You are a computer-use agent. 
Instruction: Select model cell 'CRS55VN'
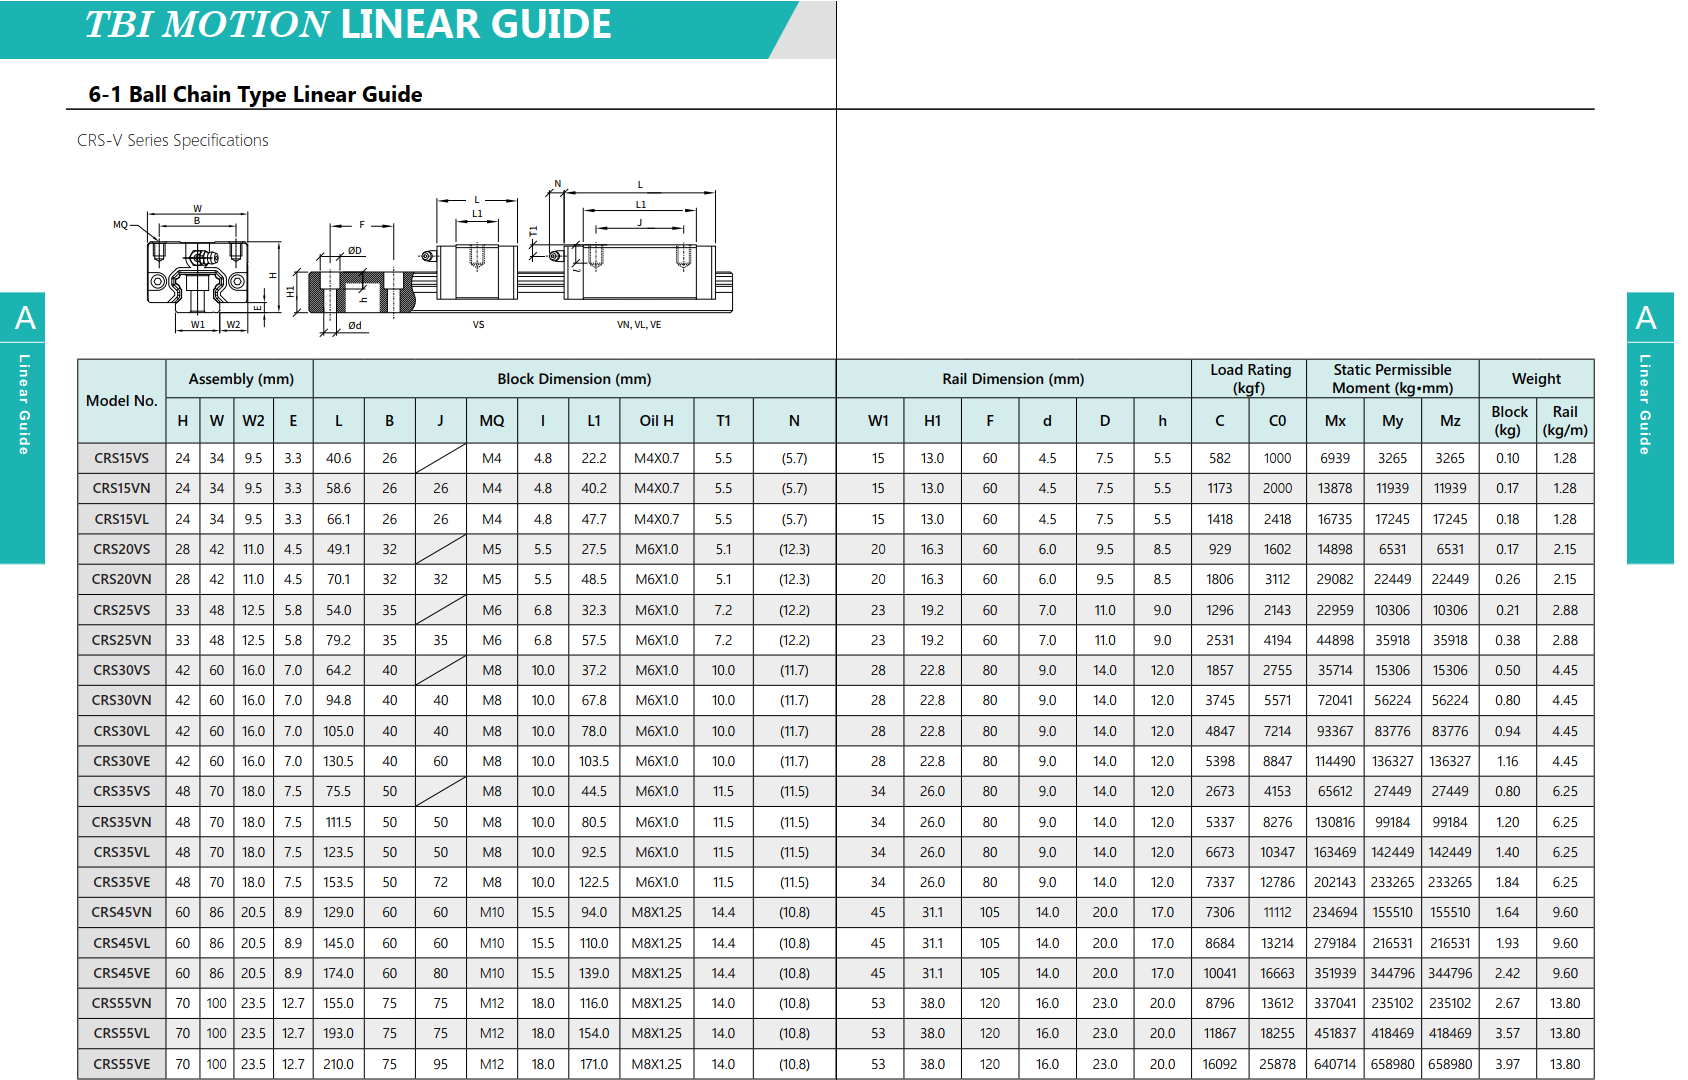click(122, 1003)
